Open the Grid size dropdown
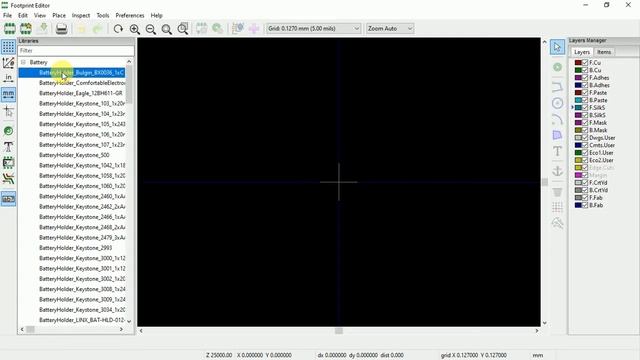 click(x=313, y=29)
